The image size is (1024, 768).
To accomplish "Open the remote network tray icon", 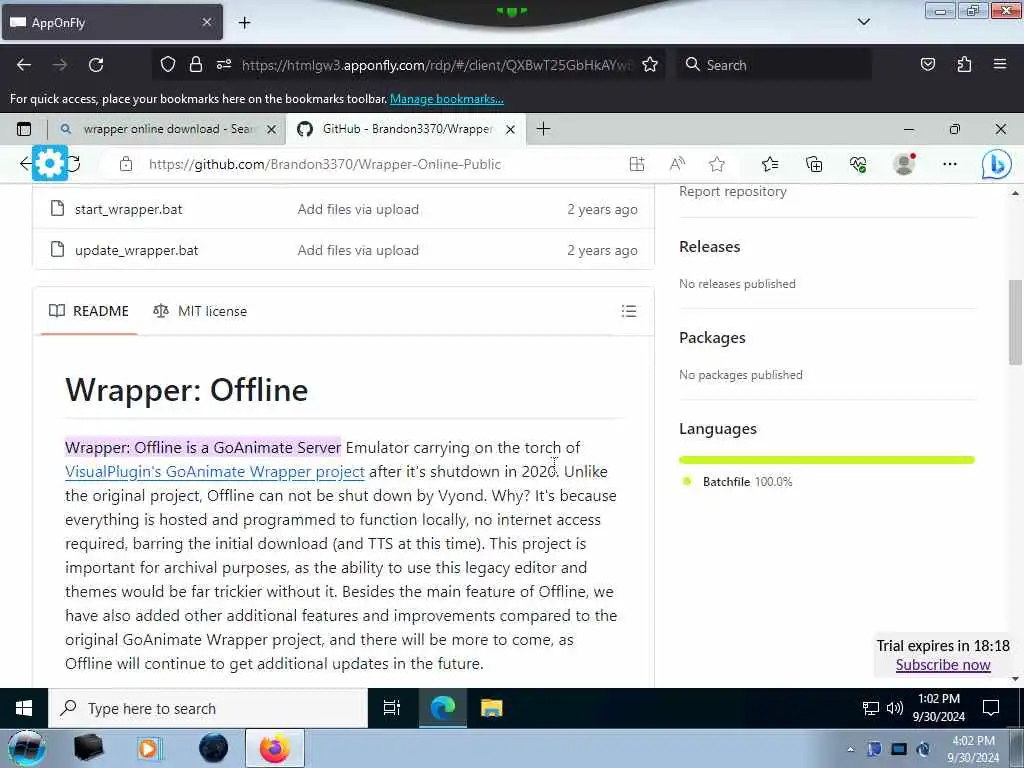I will tap(871, 709).
